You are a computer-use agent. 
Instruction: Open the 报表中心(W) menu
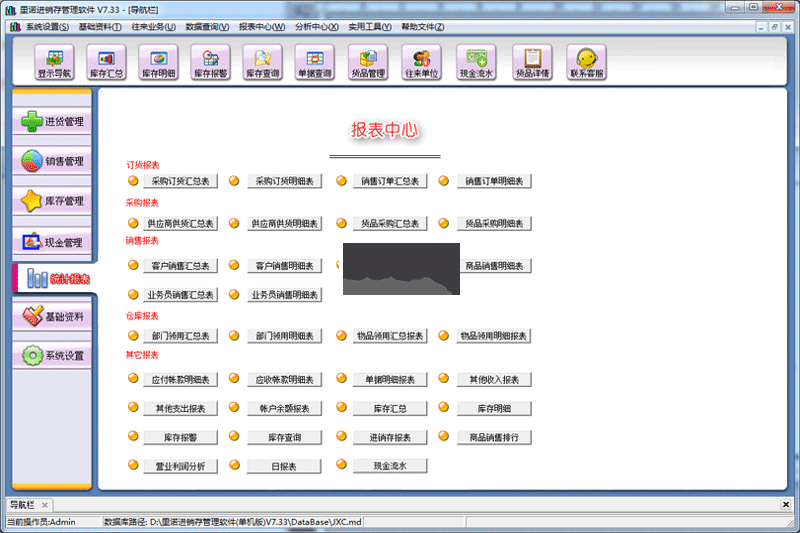[x=262, y=27]
